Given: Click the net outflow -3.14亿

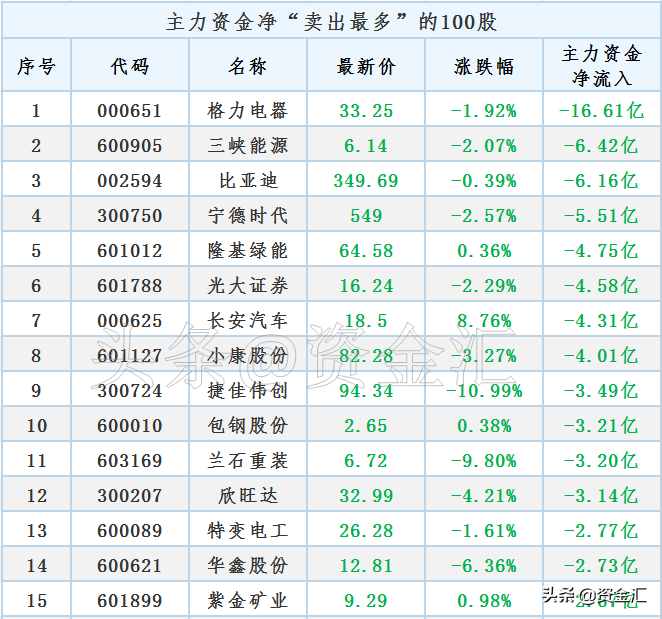Looking at the screenshot, I should (x=601, y=497).
